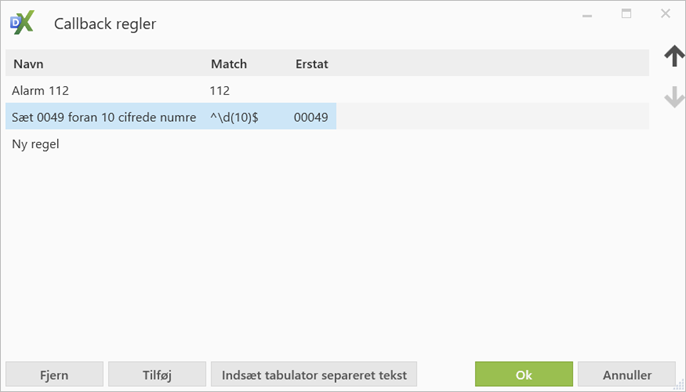Image resolution: width=686 pixels, height=392 pixels.
Task: Sort by the Match column header
Action: [x=229, y=64]
